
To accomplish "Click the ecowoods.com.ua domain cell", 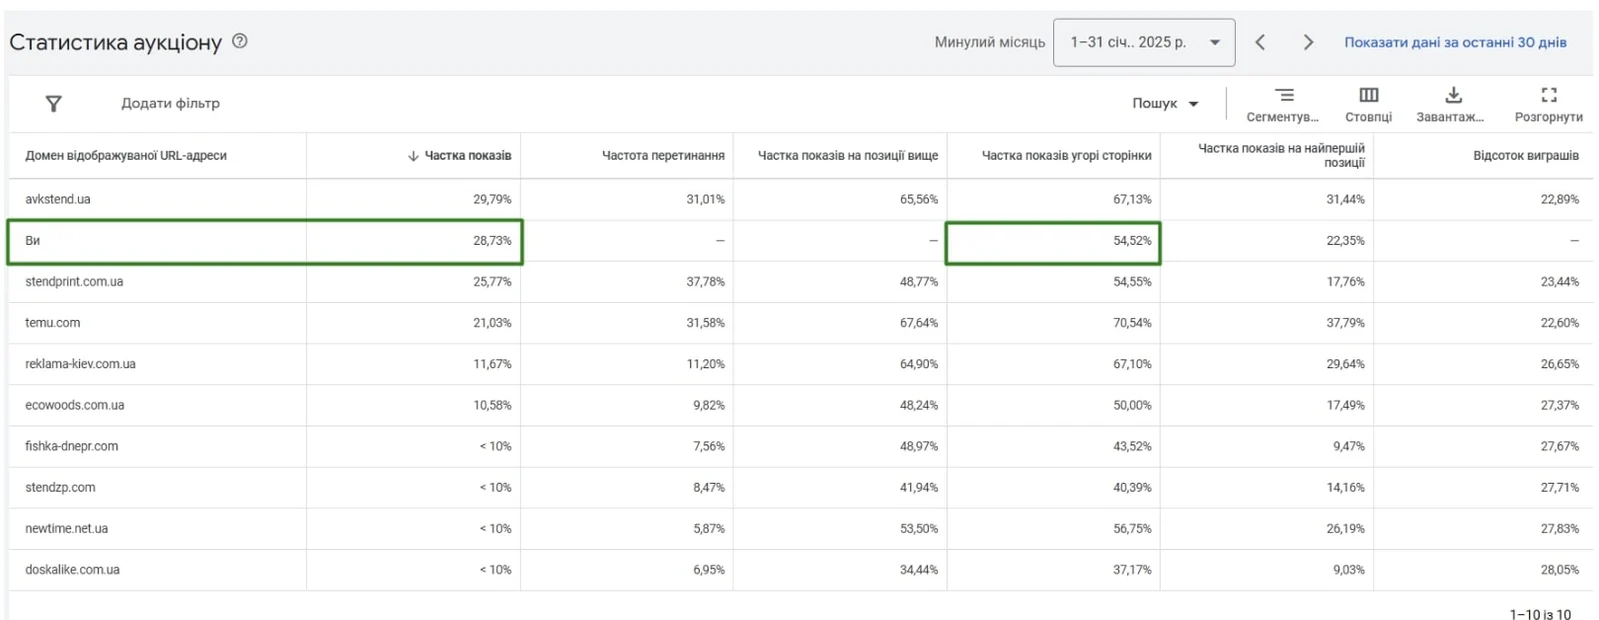I will coord(75,405).
